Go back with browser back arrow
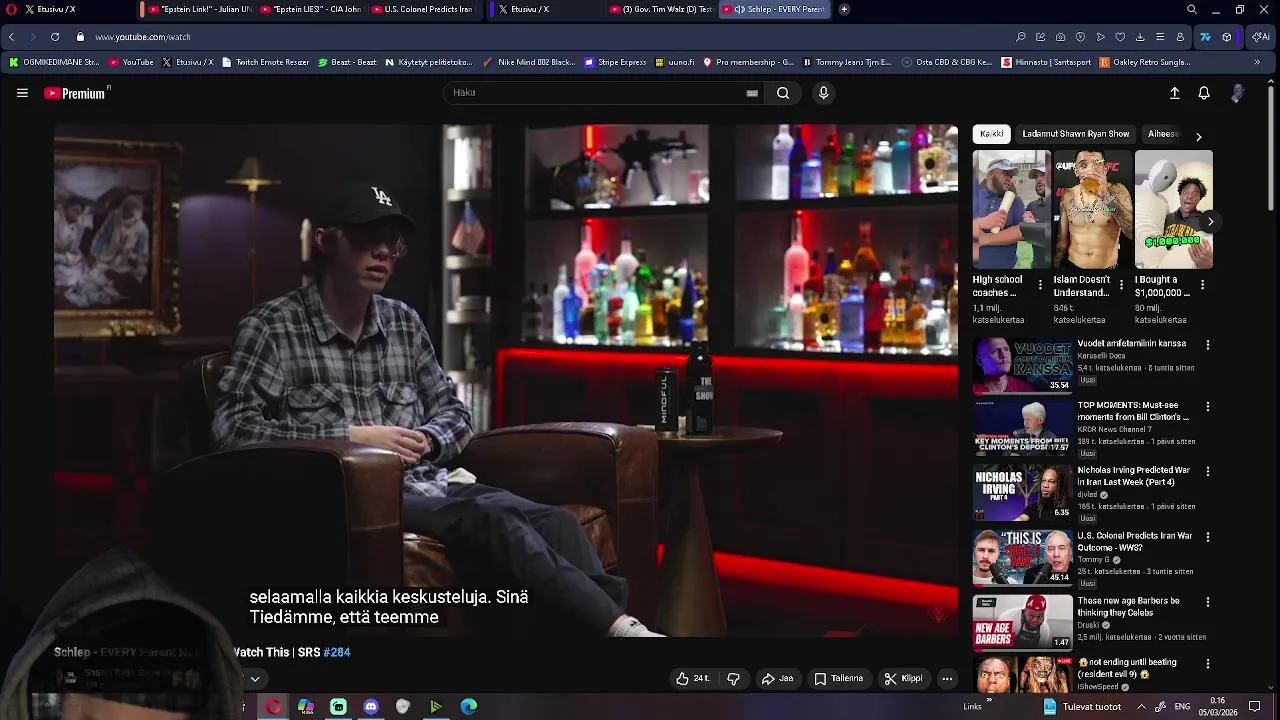1280x720 pixels. click(x=11, y=37)
